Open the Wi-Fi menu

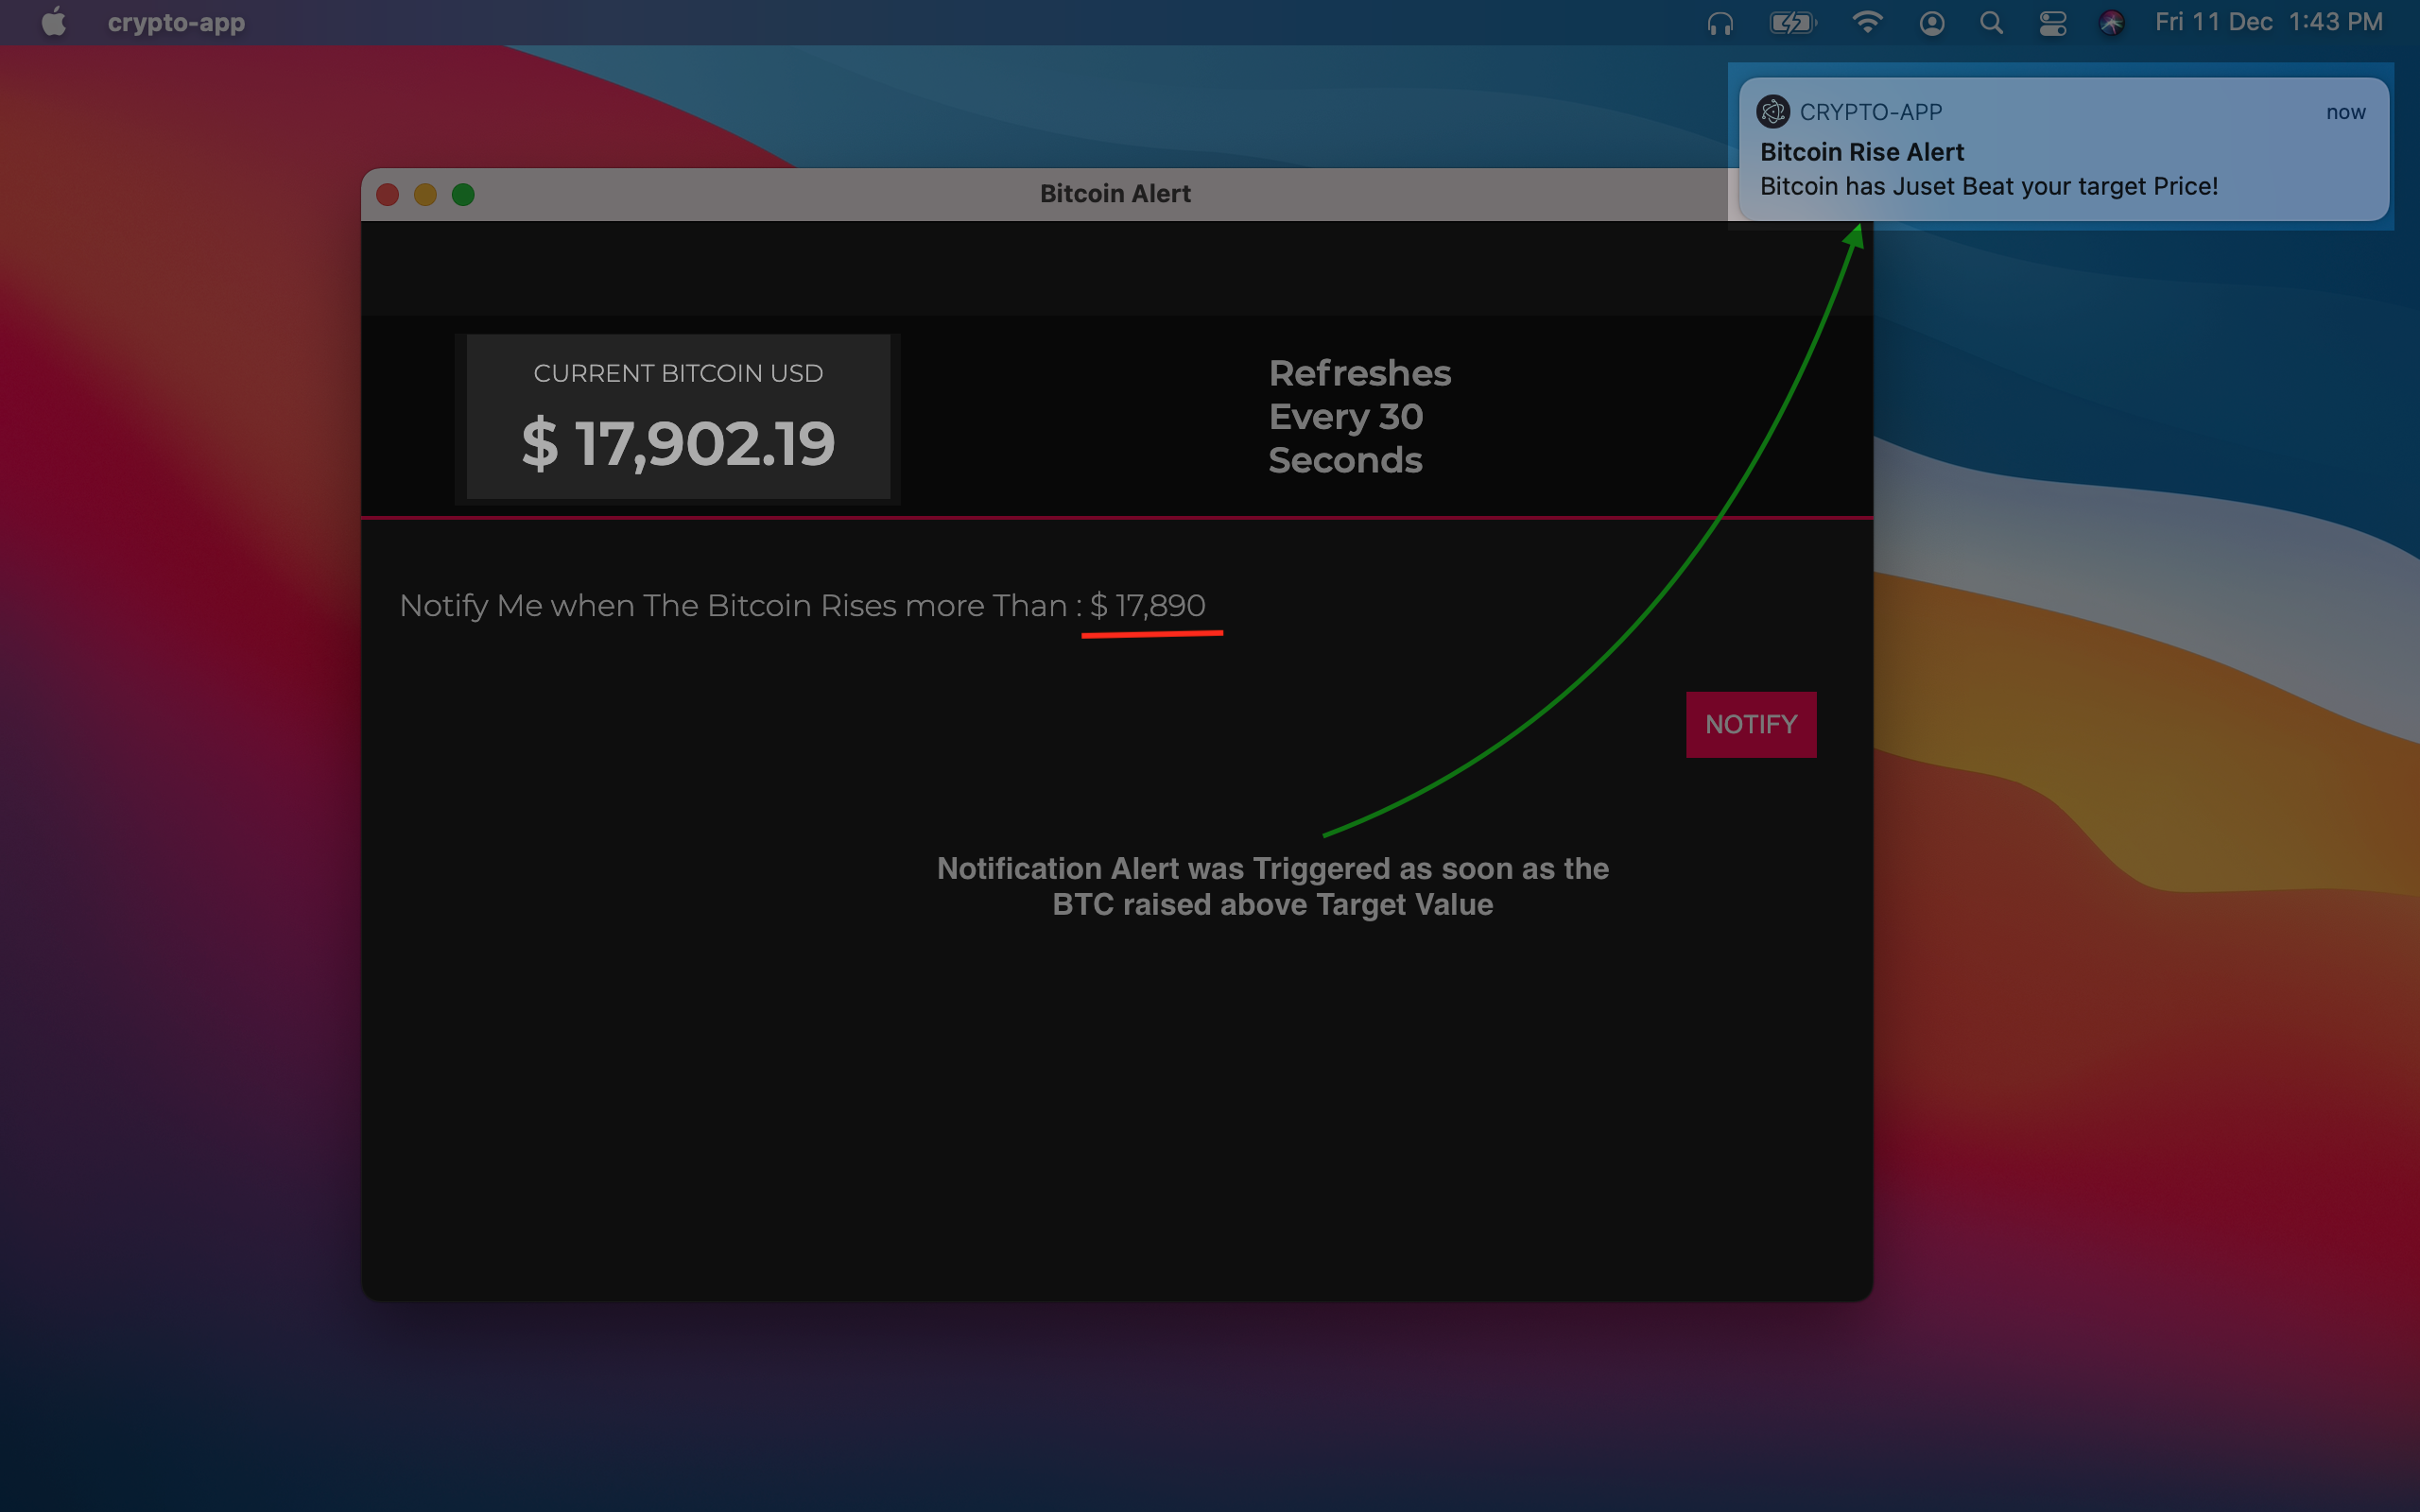tap(1866, 23)
